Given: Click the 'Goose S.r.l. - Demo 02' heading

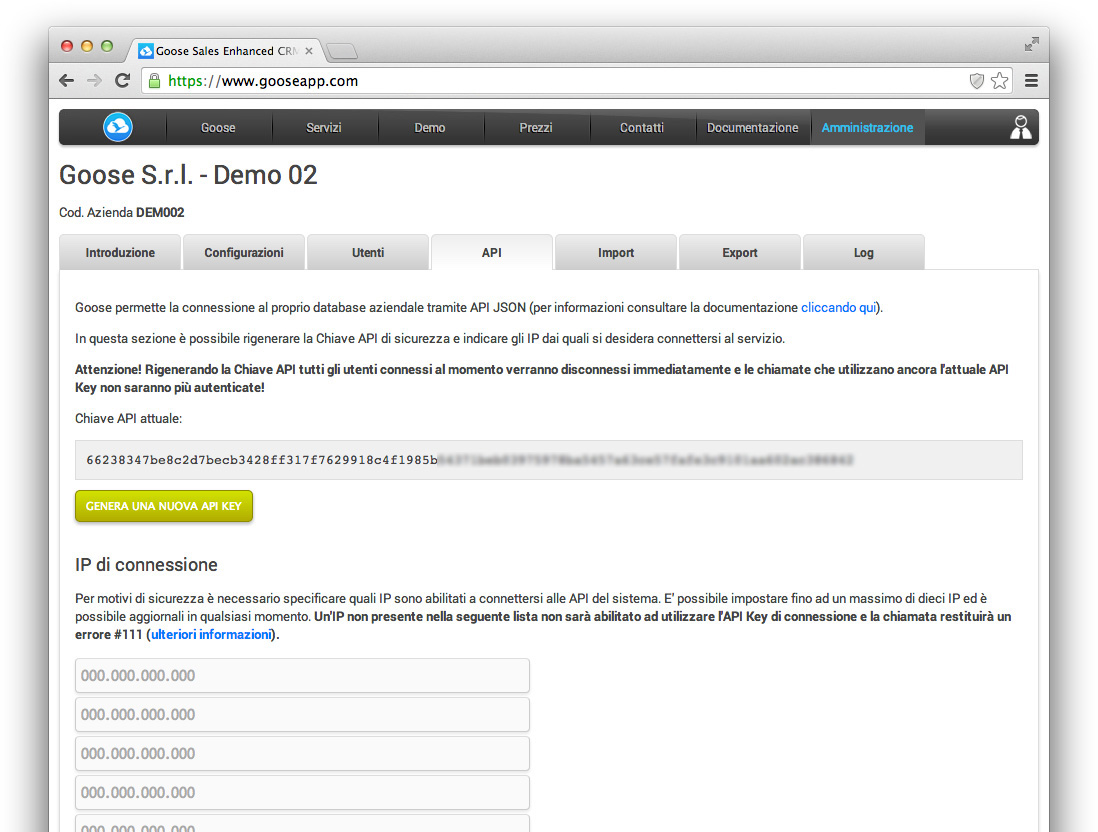Looking at the screenshot, I should pos(188,175).
